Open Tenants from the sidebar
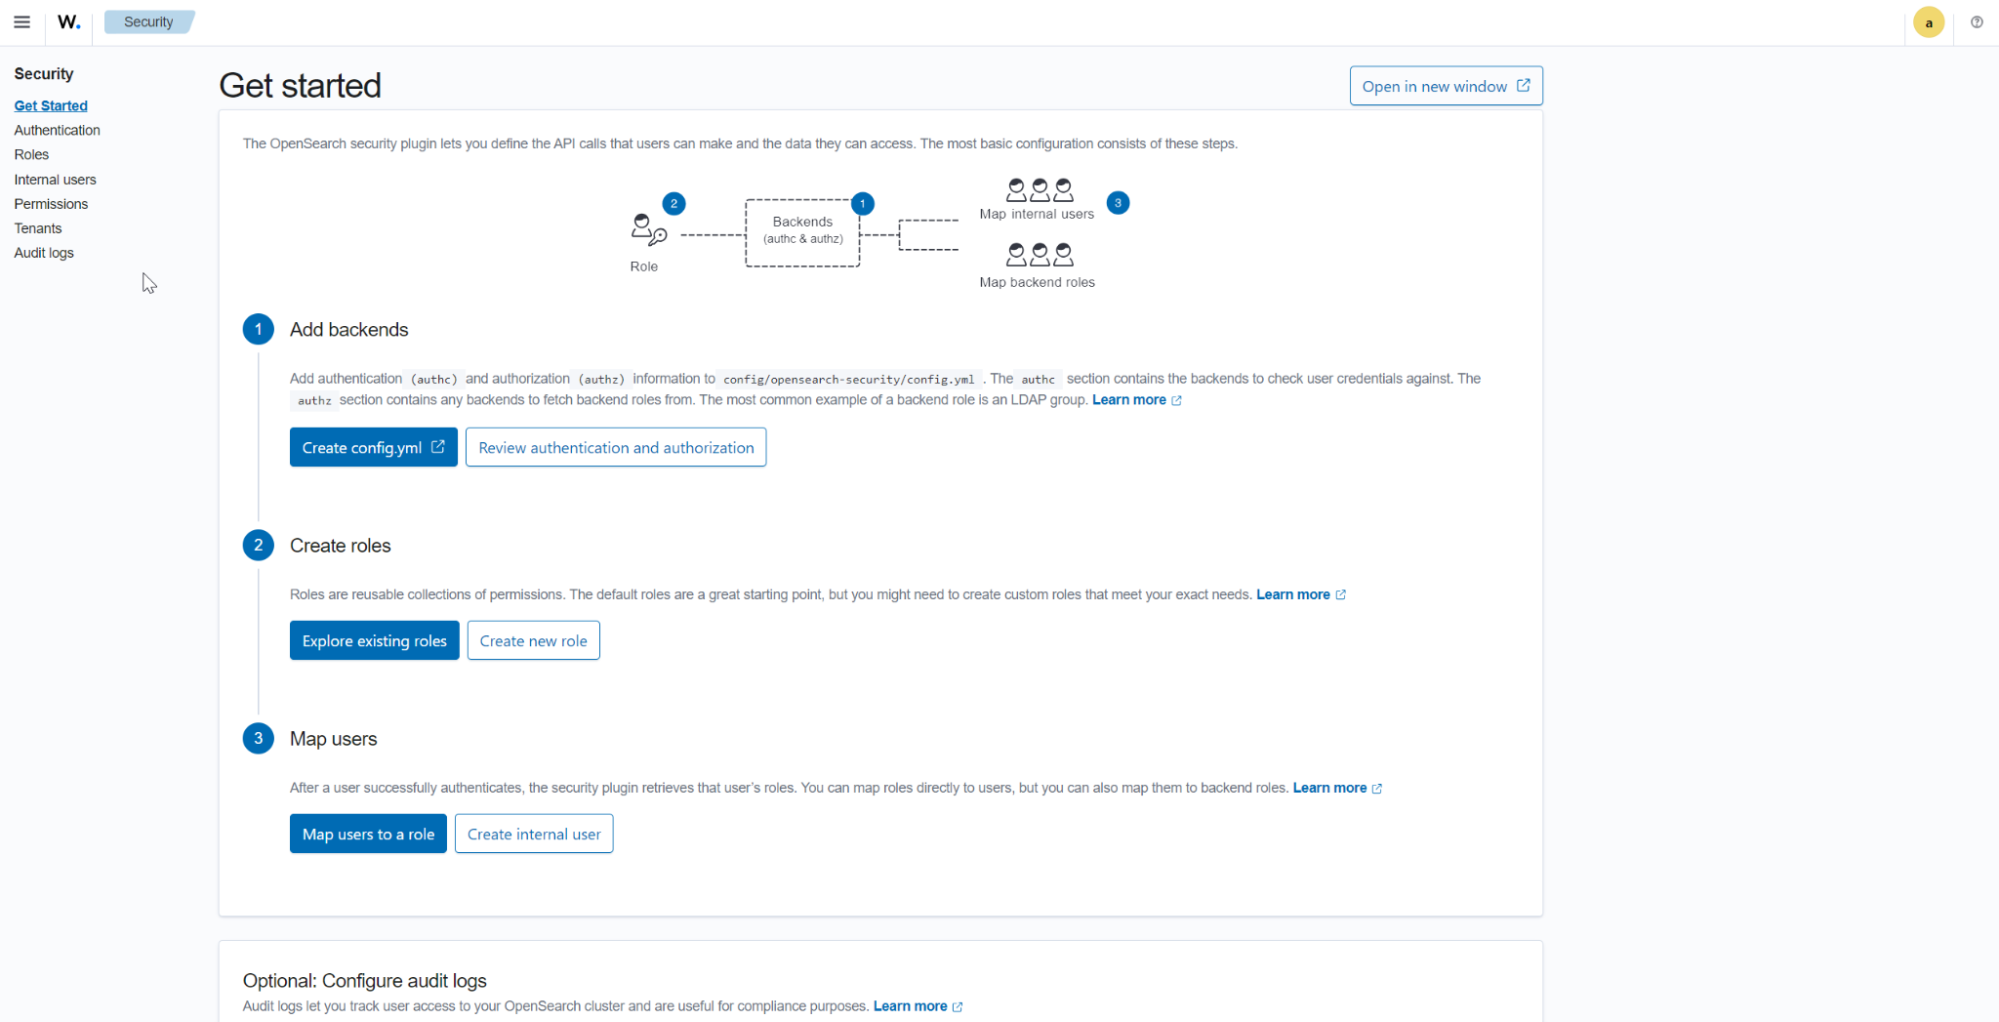The image size is (1999, 1022). pyautogui.click(x=38, y=228)
